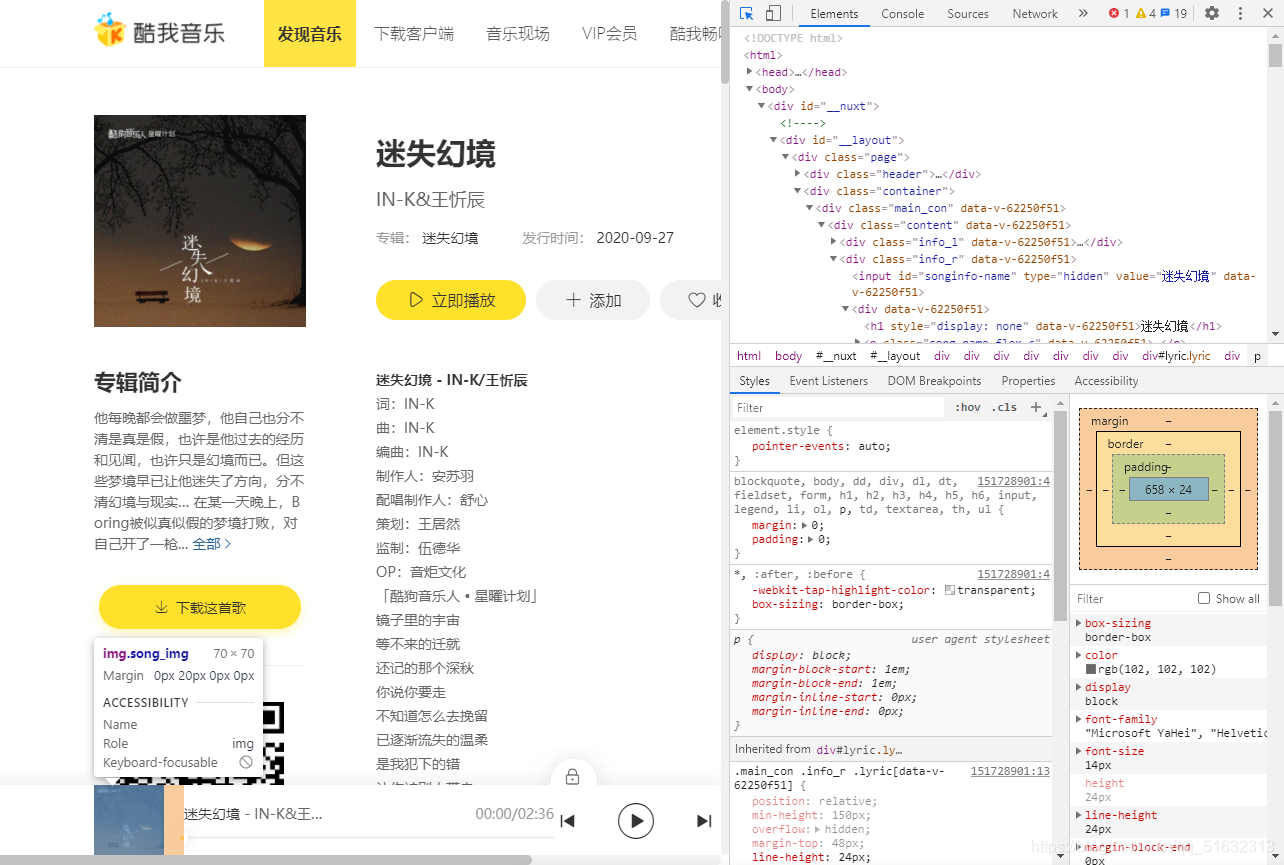Select the 658 × 24 content box
Screen dimensions: 1284x865
[1168, 490]
